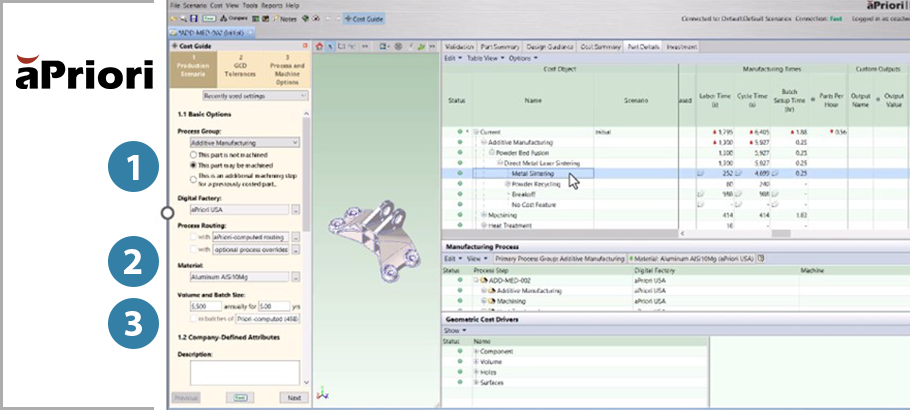Select the ADD-MED-002 (Initial) document tab
The image size is (910, 410).
(210, 33)
